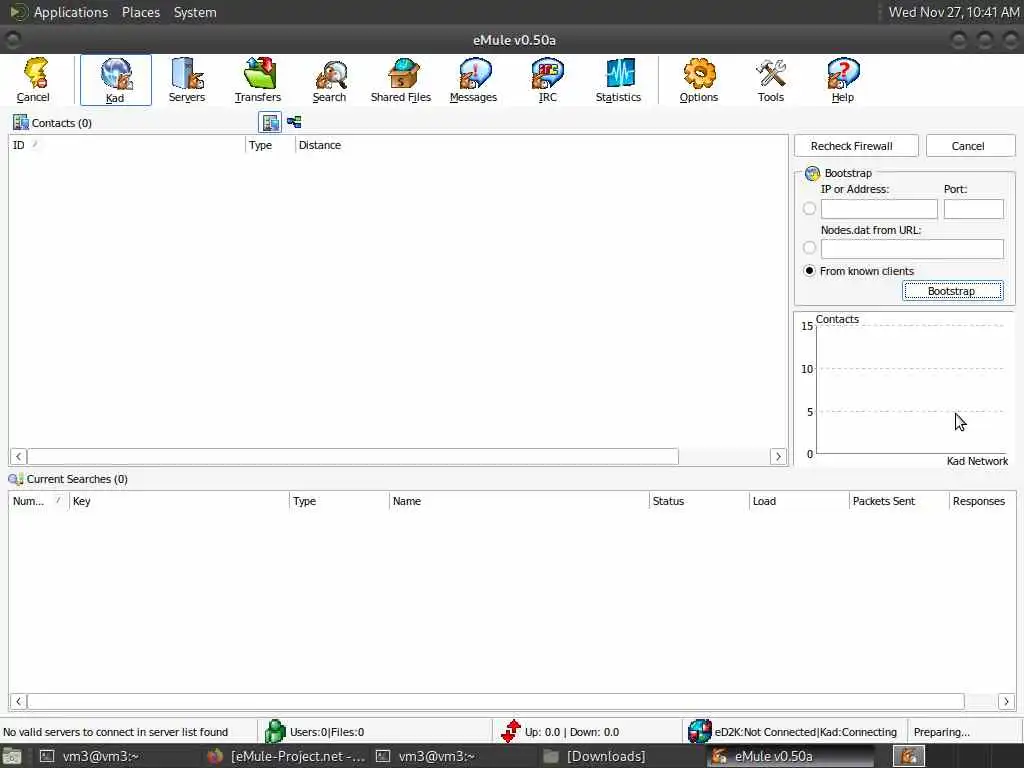The width and height of the screenshot is (1024, 768).
Task: Sort searches by Load column header
Action: pos(799,501)
